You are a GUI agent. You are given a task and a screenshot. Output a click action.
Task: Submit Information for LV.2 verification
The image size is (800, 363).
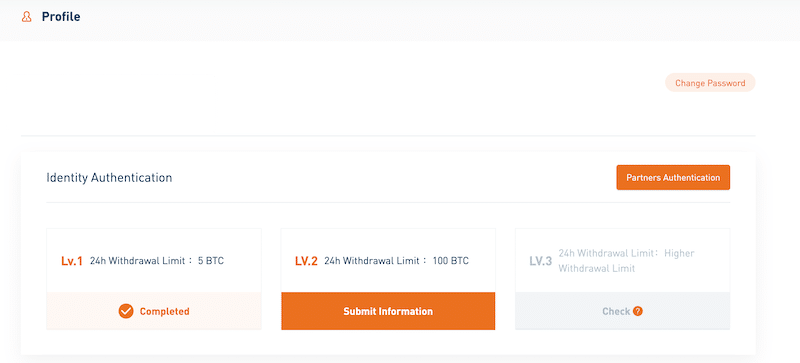pyautogui.click(x=388, y=311)
